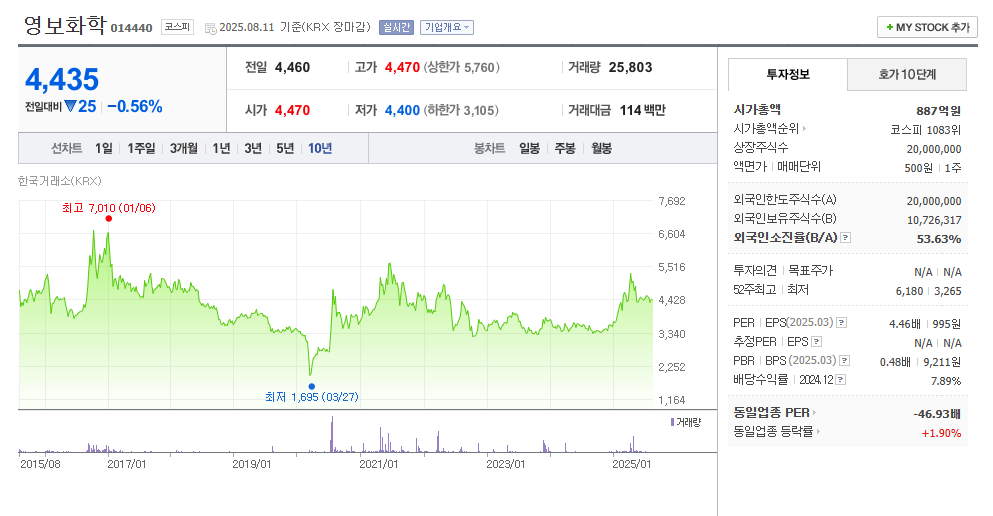The height and width of the screenshot is (516, 993).
Task: Open help icon beside 외국인소진율(B/A)
Action: (x=845, y=238)
